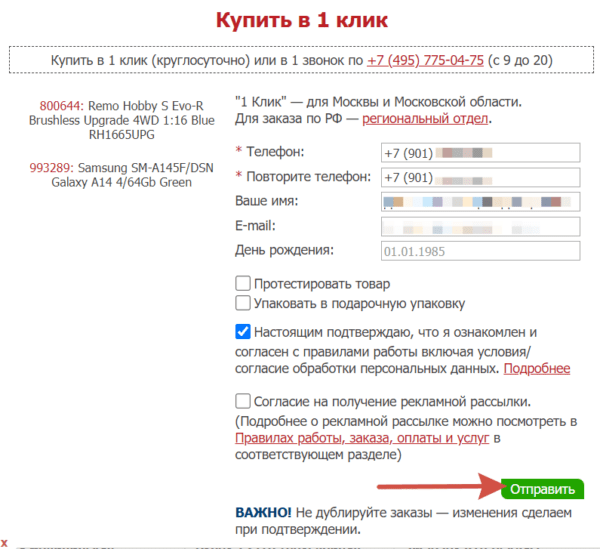Viewport: 600px width, 549px height.
Task: Open the Подробнее personal data link
Action: tap(536, 368)
